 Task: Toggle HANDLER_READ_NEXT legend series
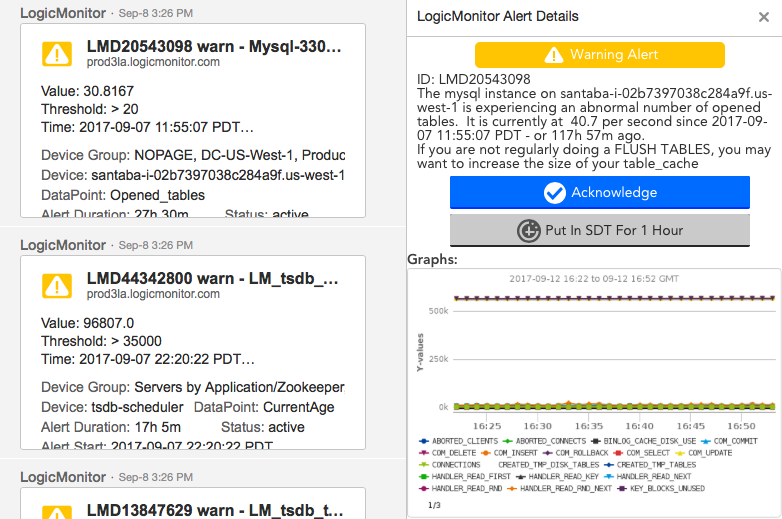(648, 477)
